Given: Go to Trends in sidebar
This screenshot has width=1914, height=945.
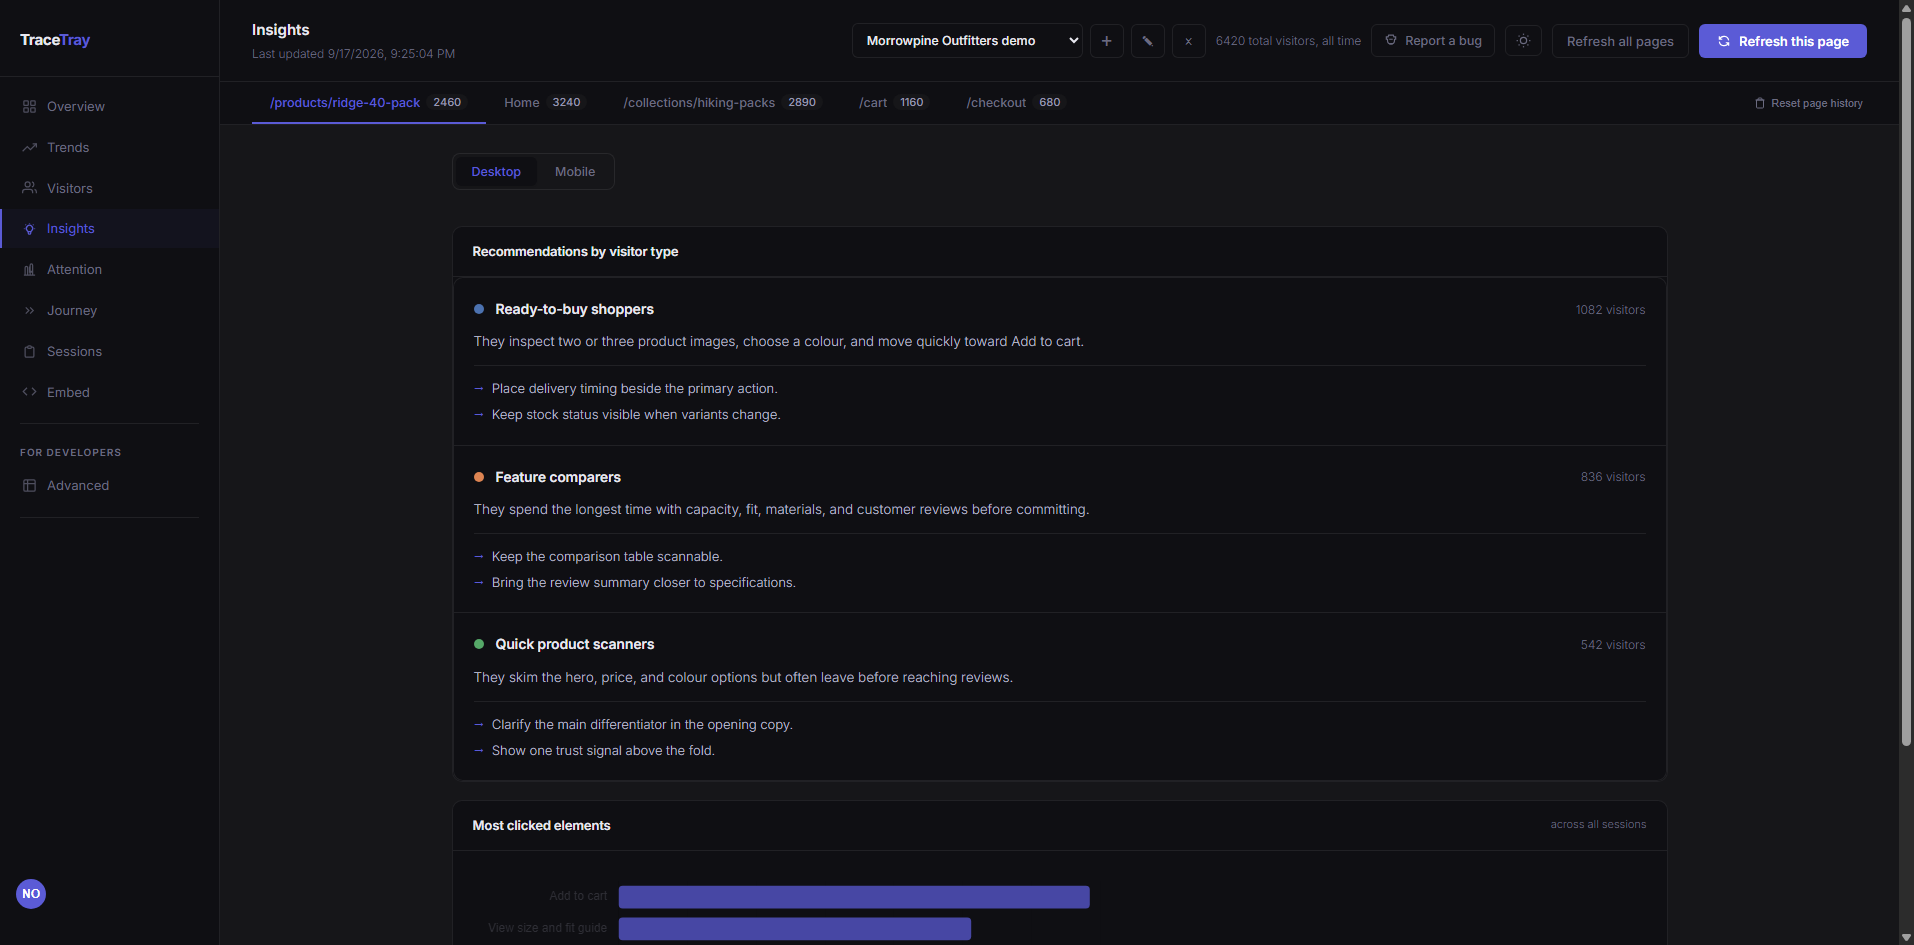Looking at the screenshot, I should pos(109,147).
